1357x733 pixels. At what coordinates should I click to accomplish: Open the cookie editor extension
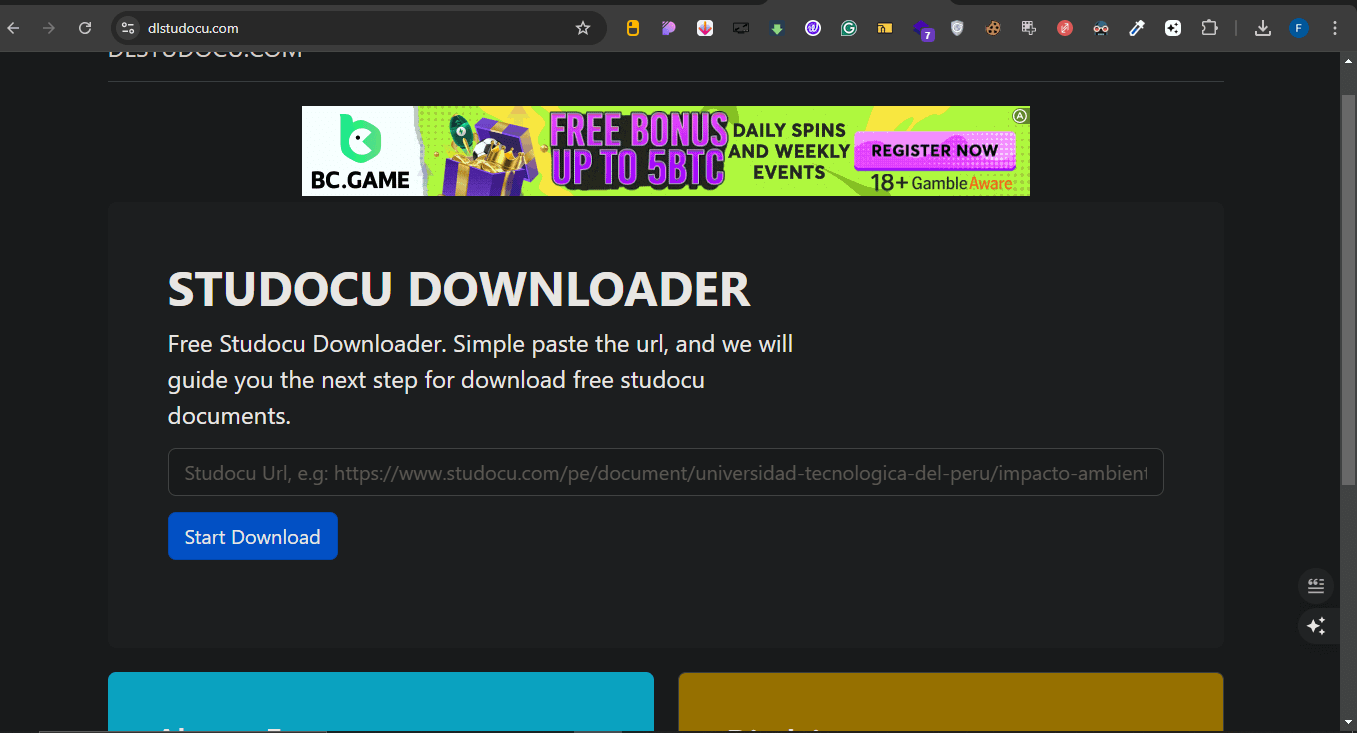(x=993, y=27)
